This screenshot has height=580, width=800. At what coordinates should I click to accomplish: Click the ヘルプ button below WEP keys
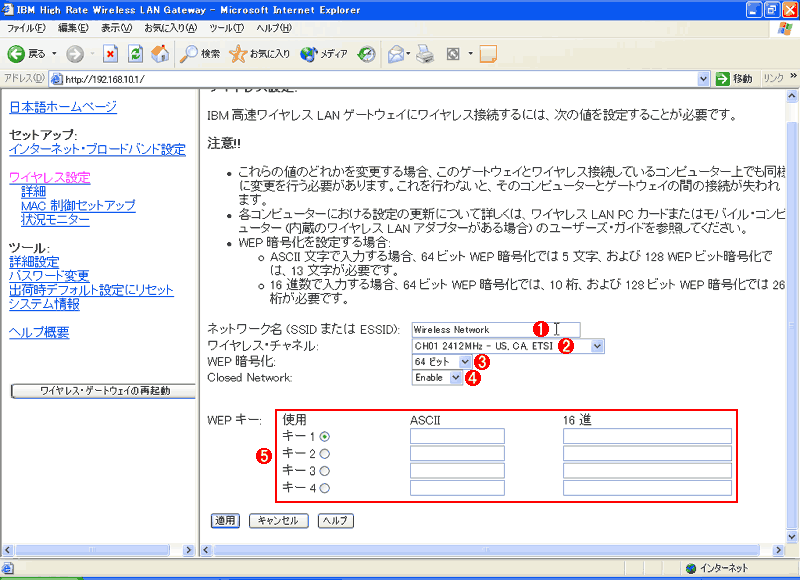click(x=336, y=521)
